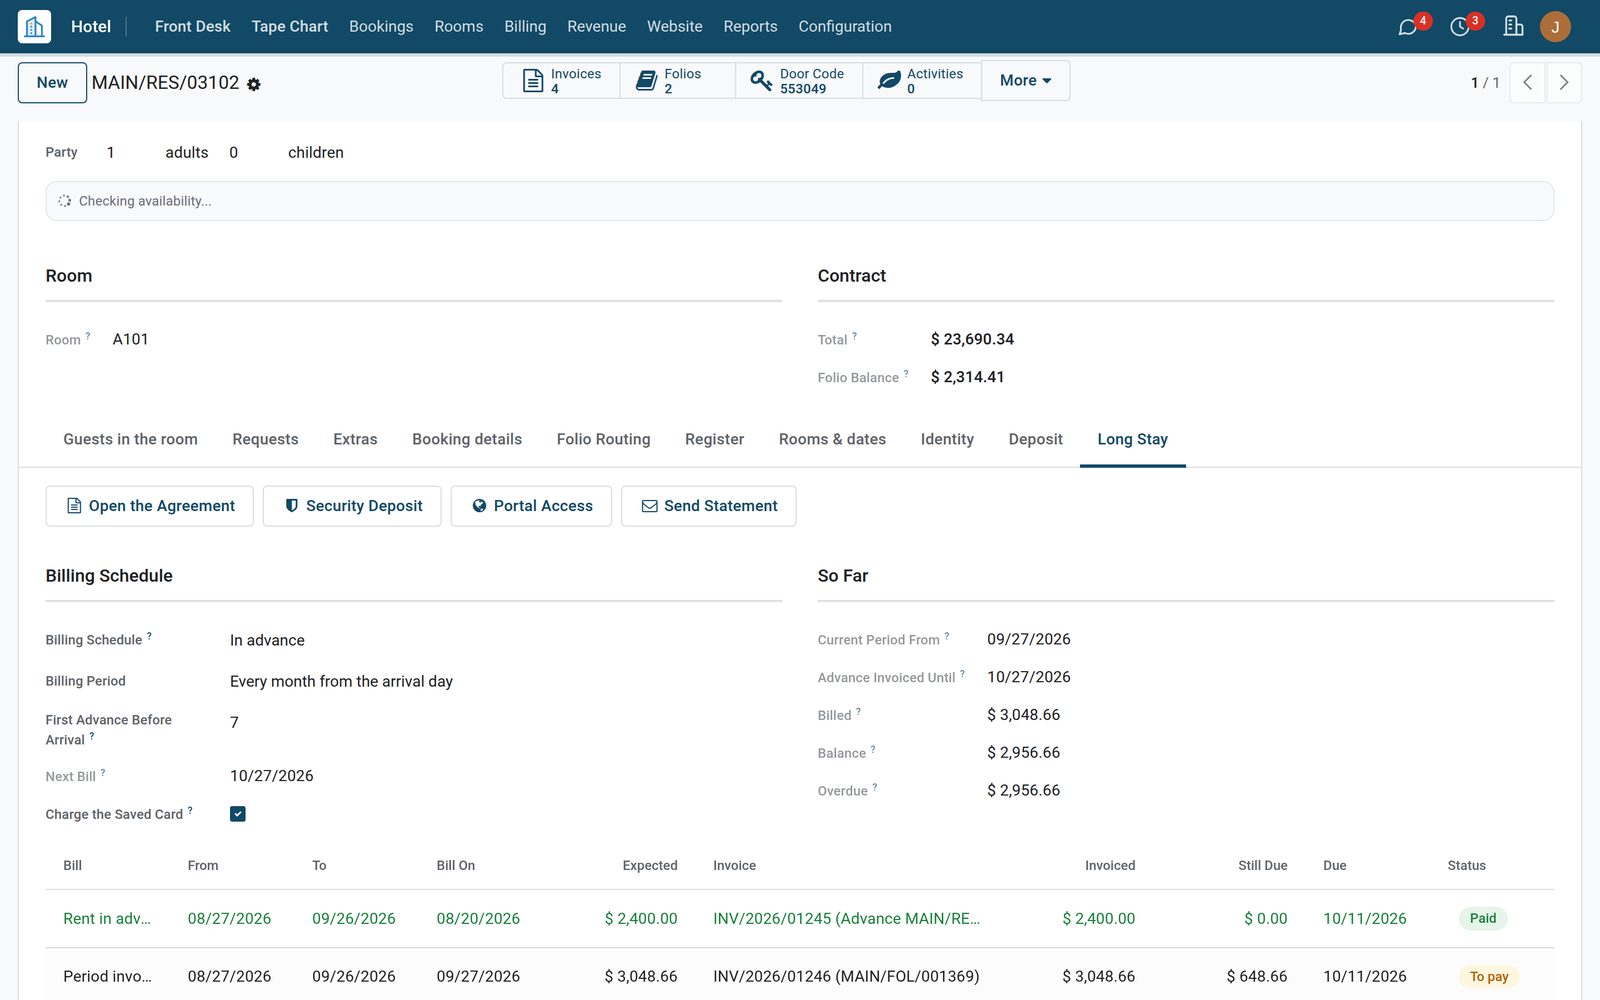The image size is (1600, 1000).
Task: Click Portal Access button
Action: pyautogui.click(x=531, y=506)
